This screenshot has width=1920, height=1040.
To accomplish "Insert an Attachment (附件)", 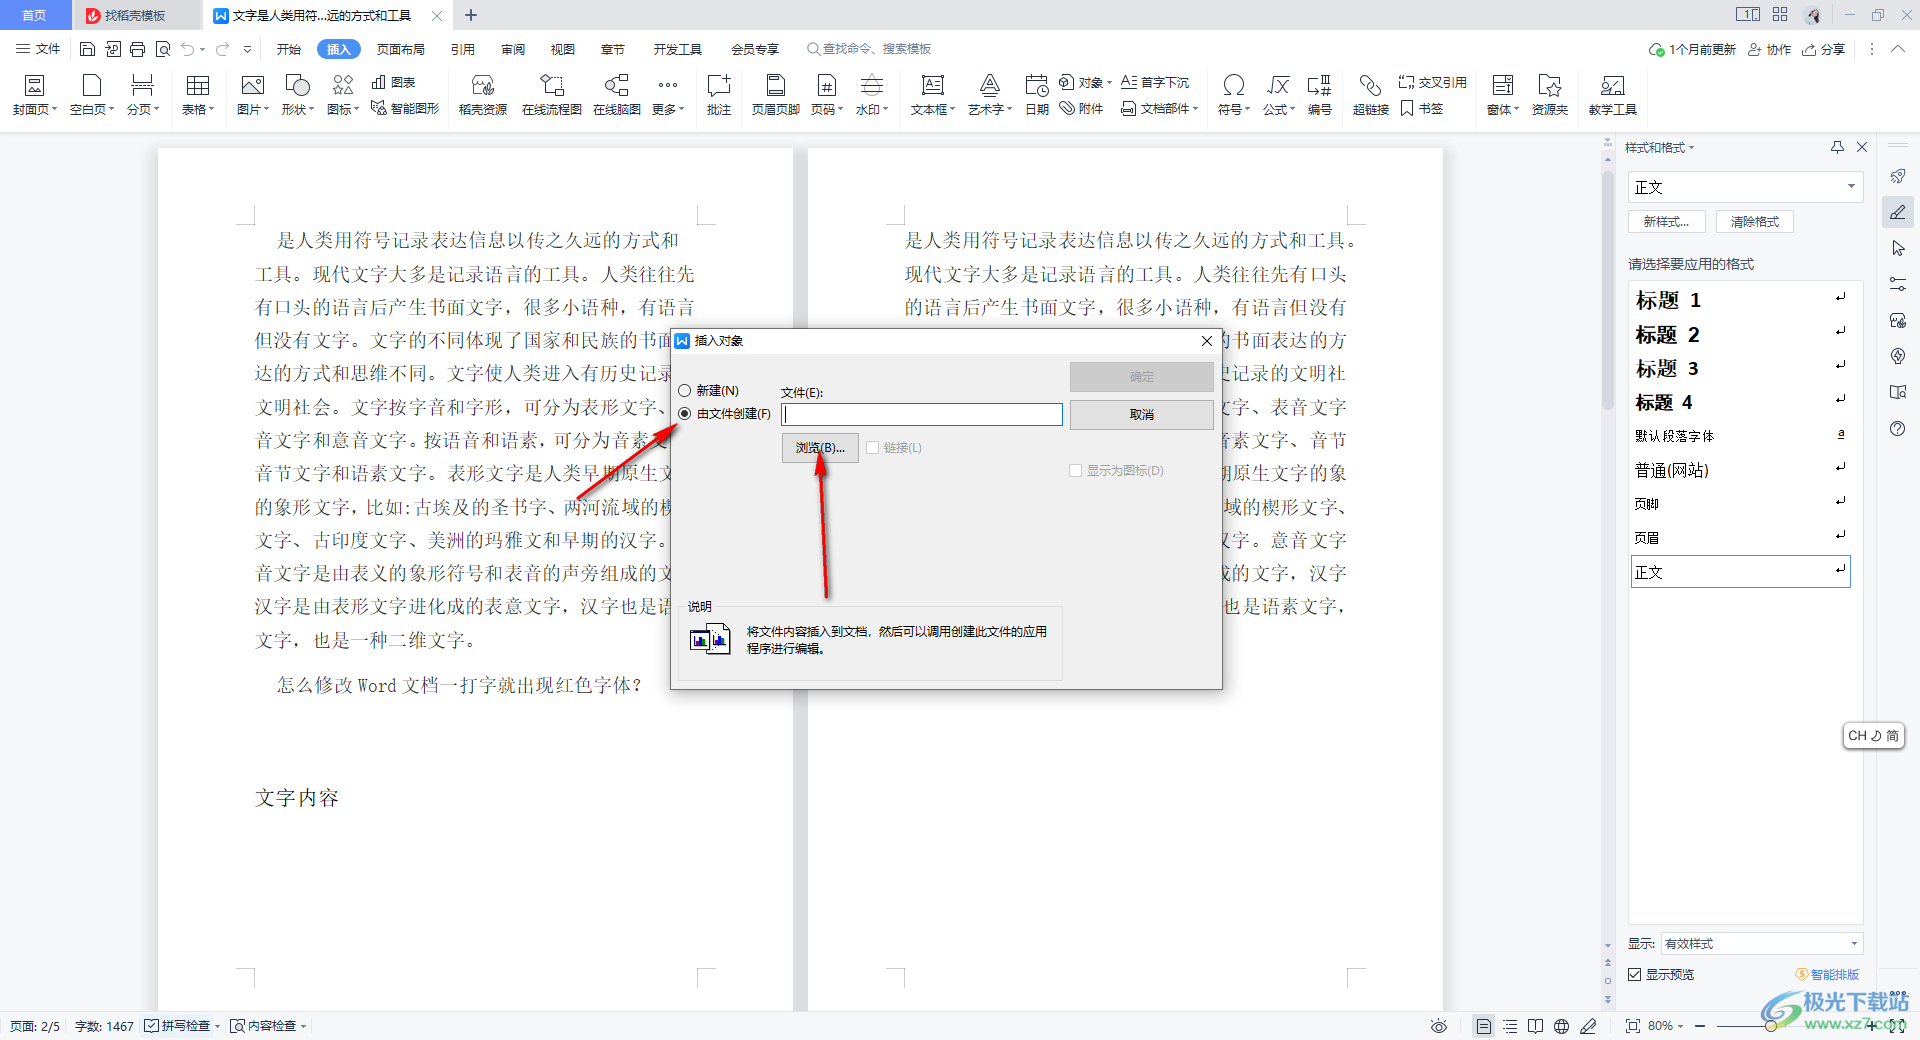I will pyautogui.click(x=1082, y=108).
